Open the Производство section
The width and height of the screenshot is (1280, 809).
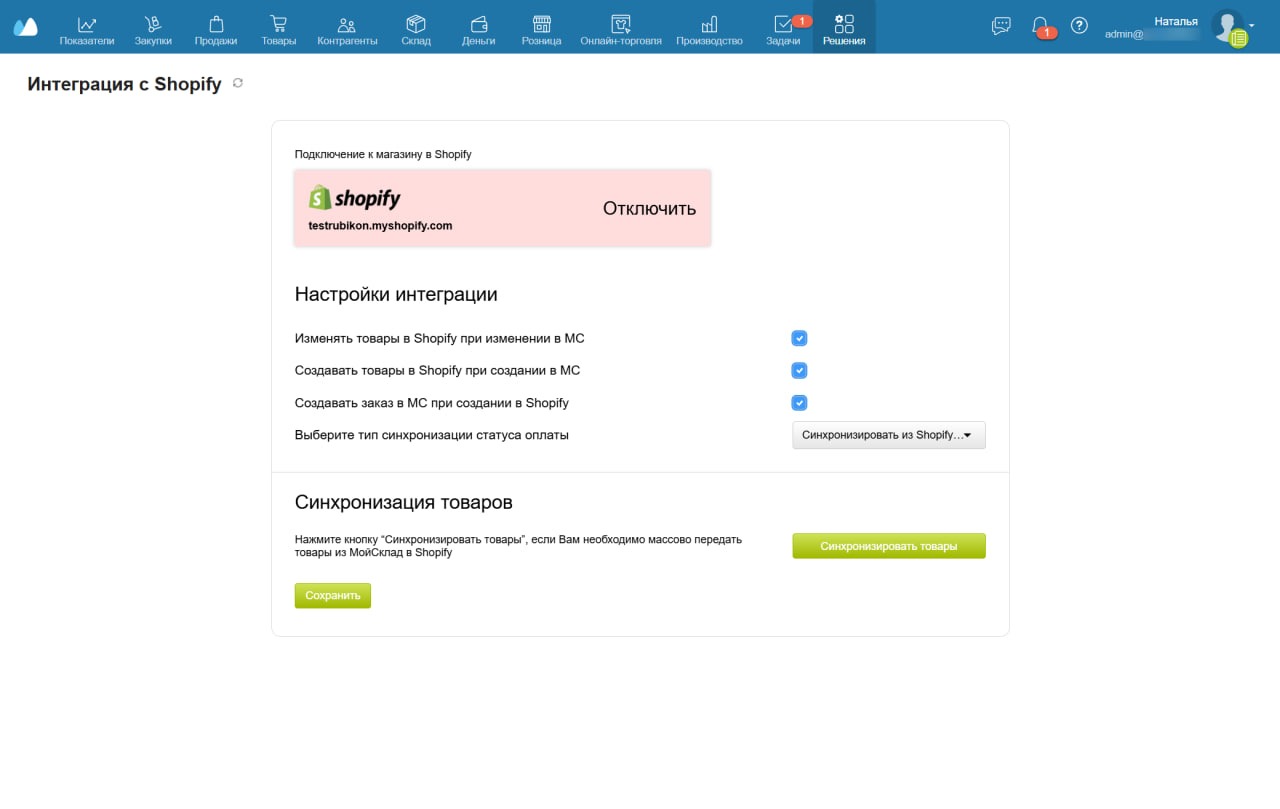[x=709, y=31]
